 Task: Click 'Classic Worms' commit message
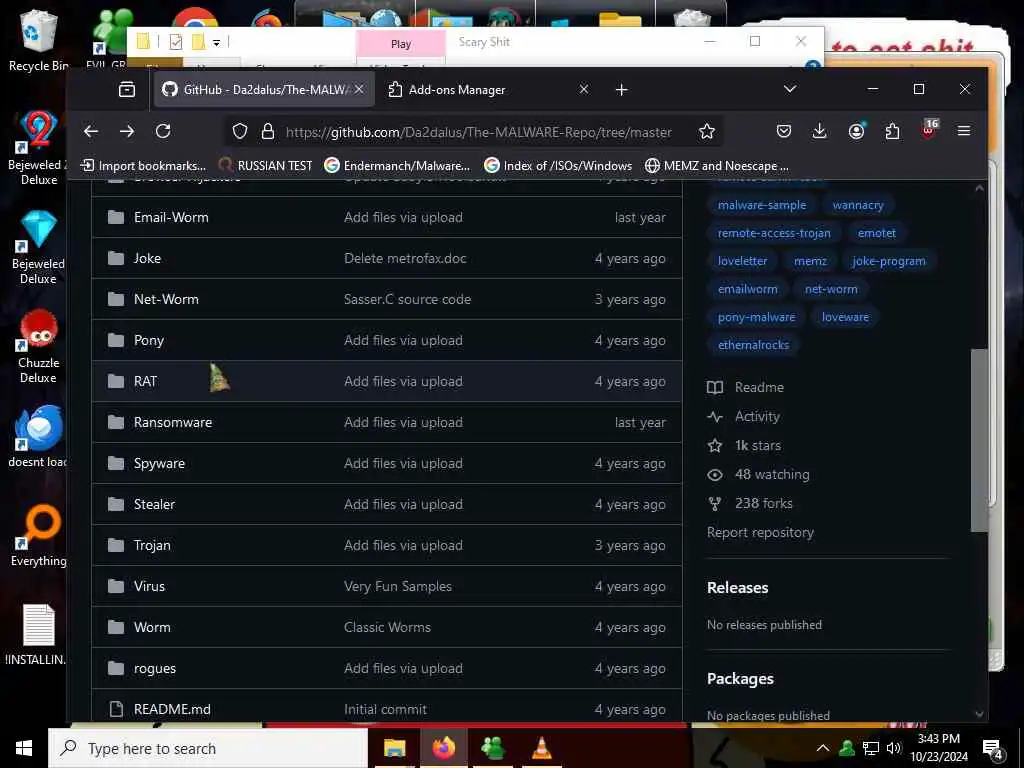pos(387,628)
